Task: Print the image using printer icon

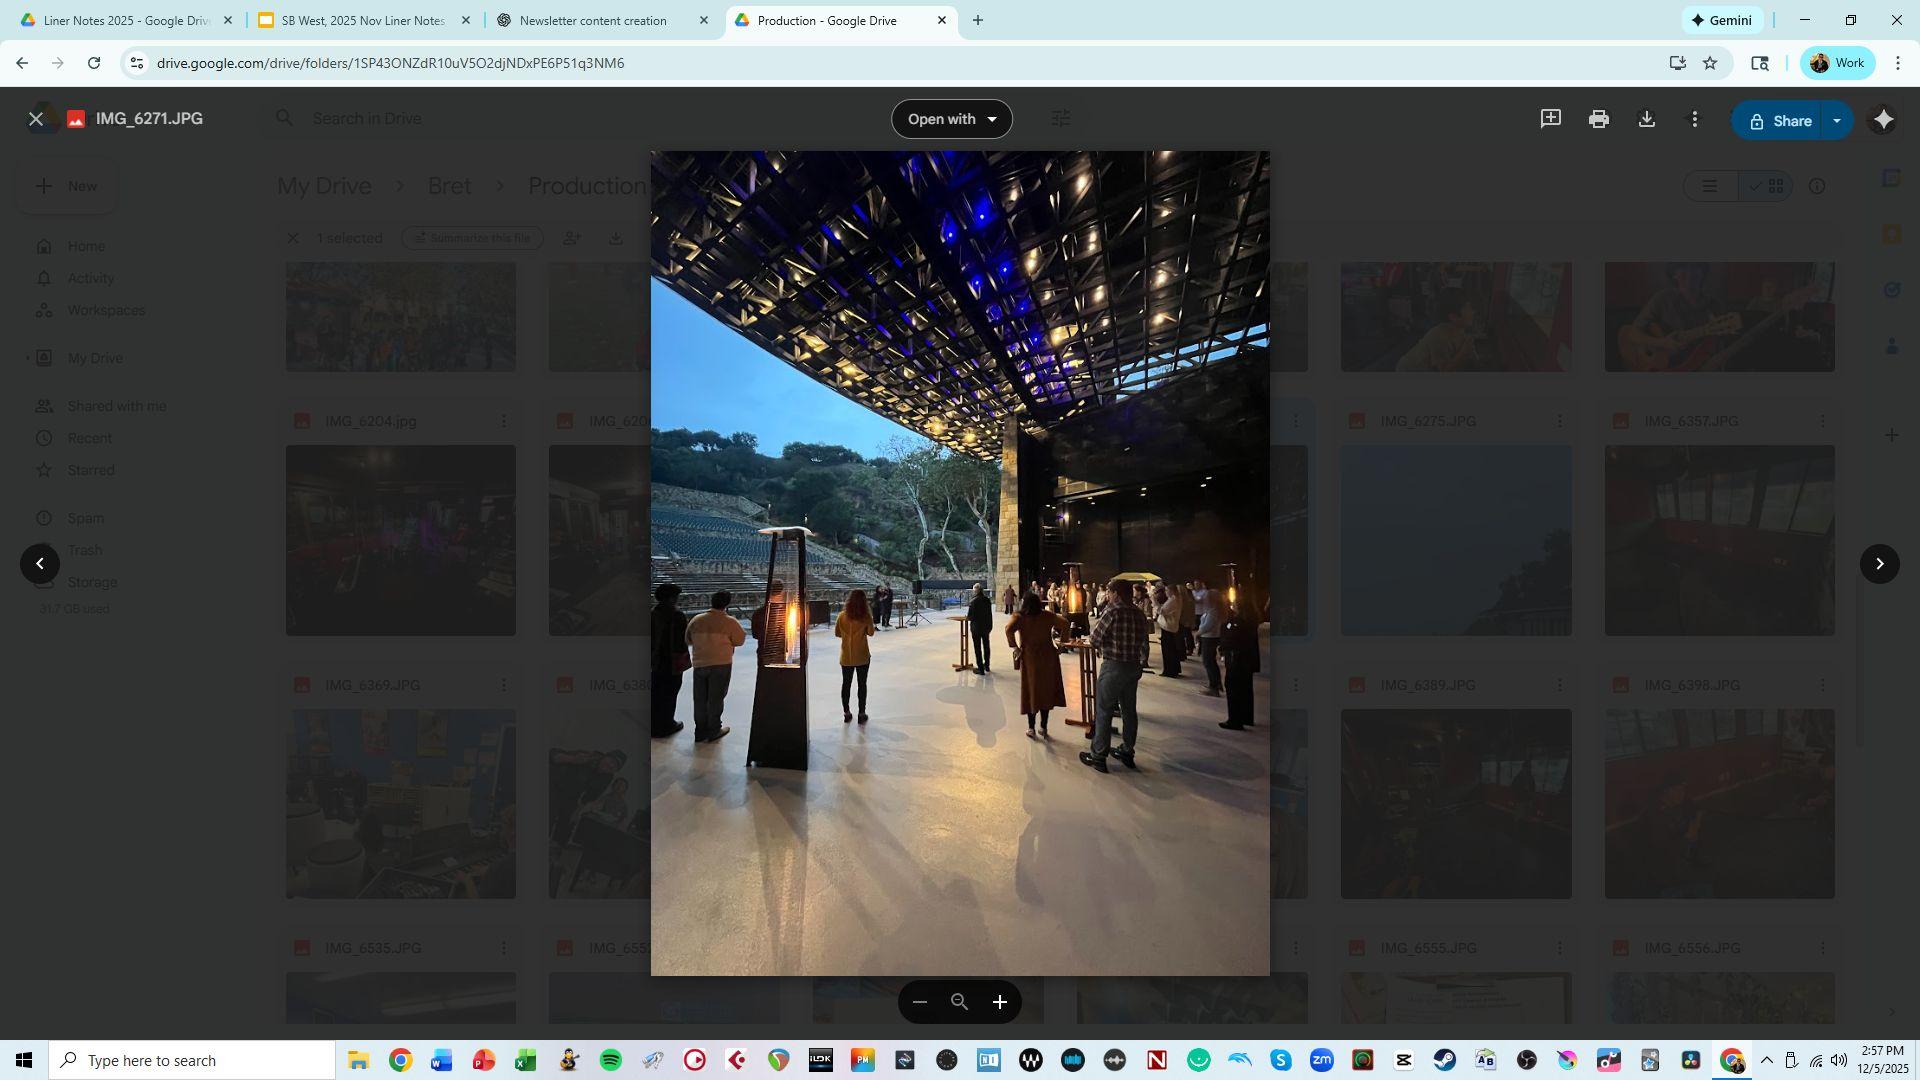Action: point(1598,119)
